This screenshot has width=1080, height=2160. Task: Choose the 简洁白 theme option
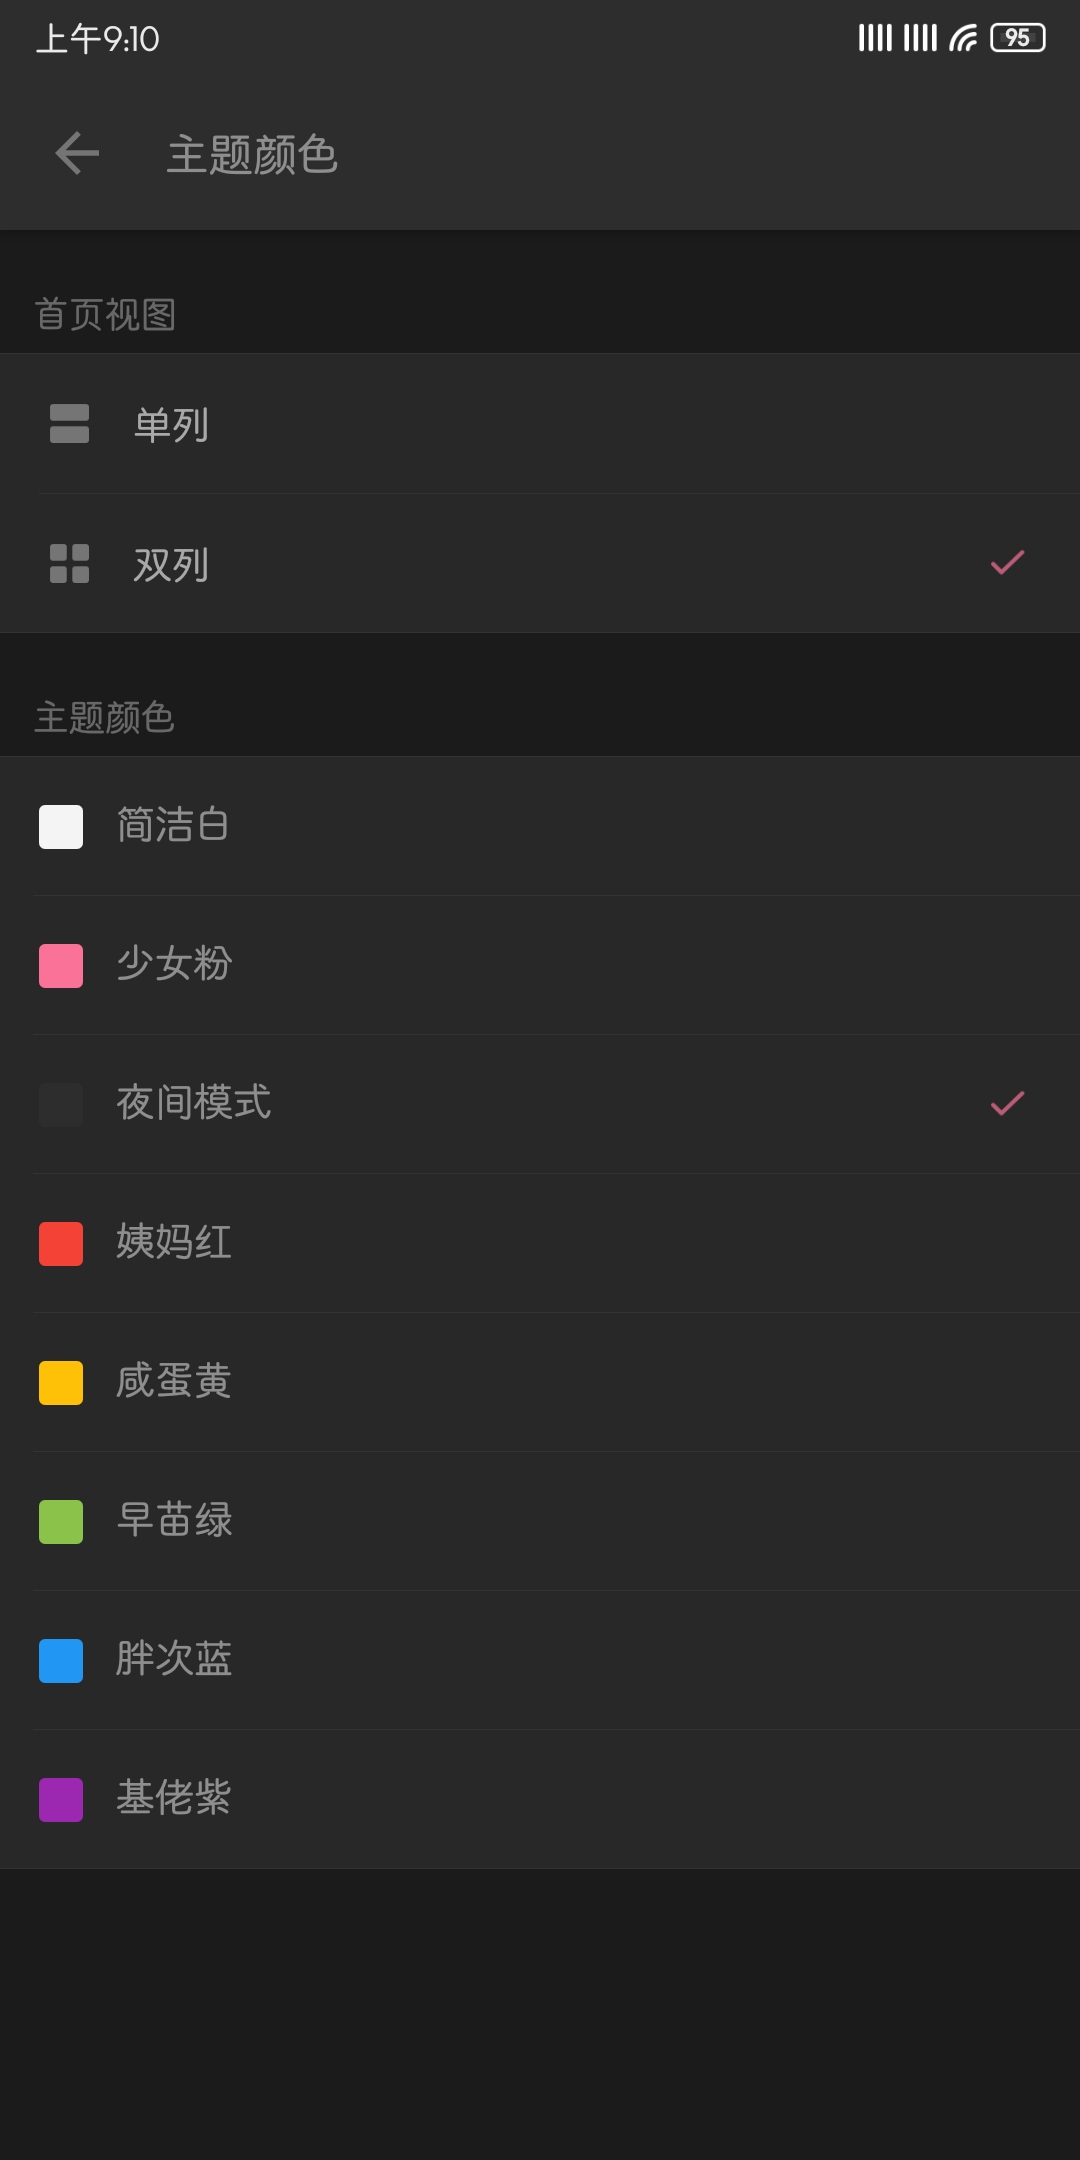173,826
